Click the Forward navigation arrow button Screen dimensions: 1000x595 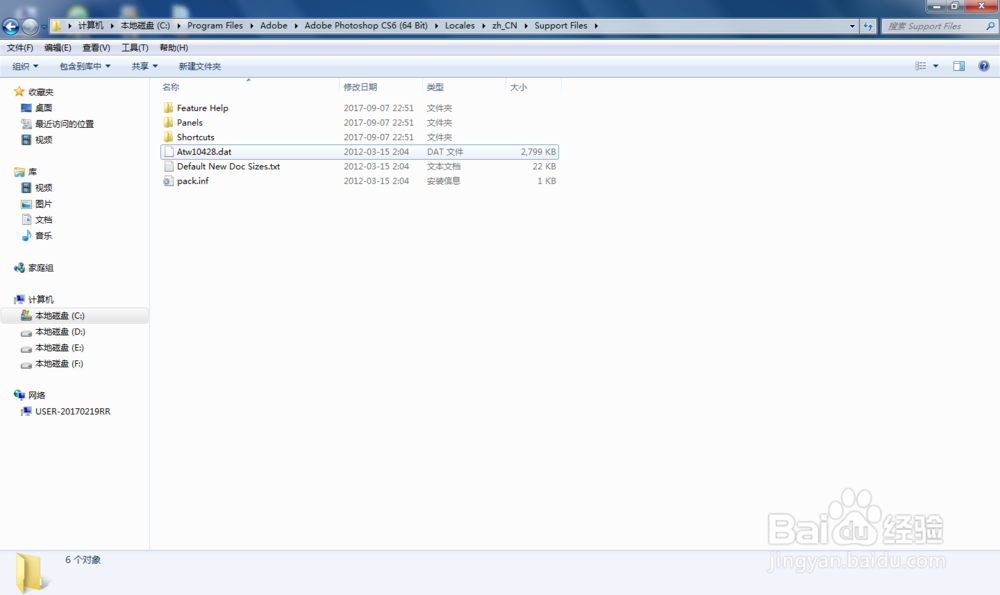click(x=30, y=26)
